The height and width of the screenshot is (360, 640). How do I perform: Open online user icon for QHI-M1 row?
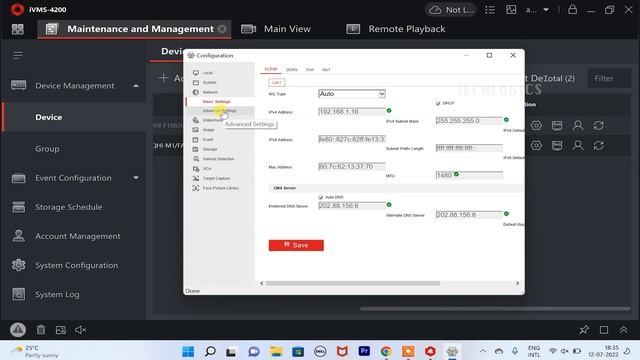(578, 145)
